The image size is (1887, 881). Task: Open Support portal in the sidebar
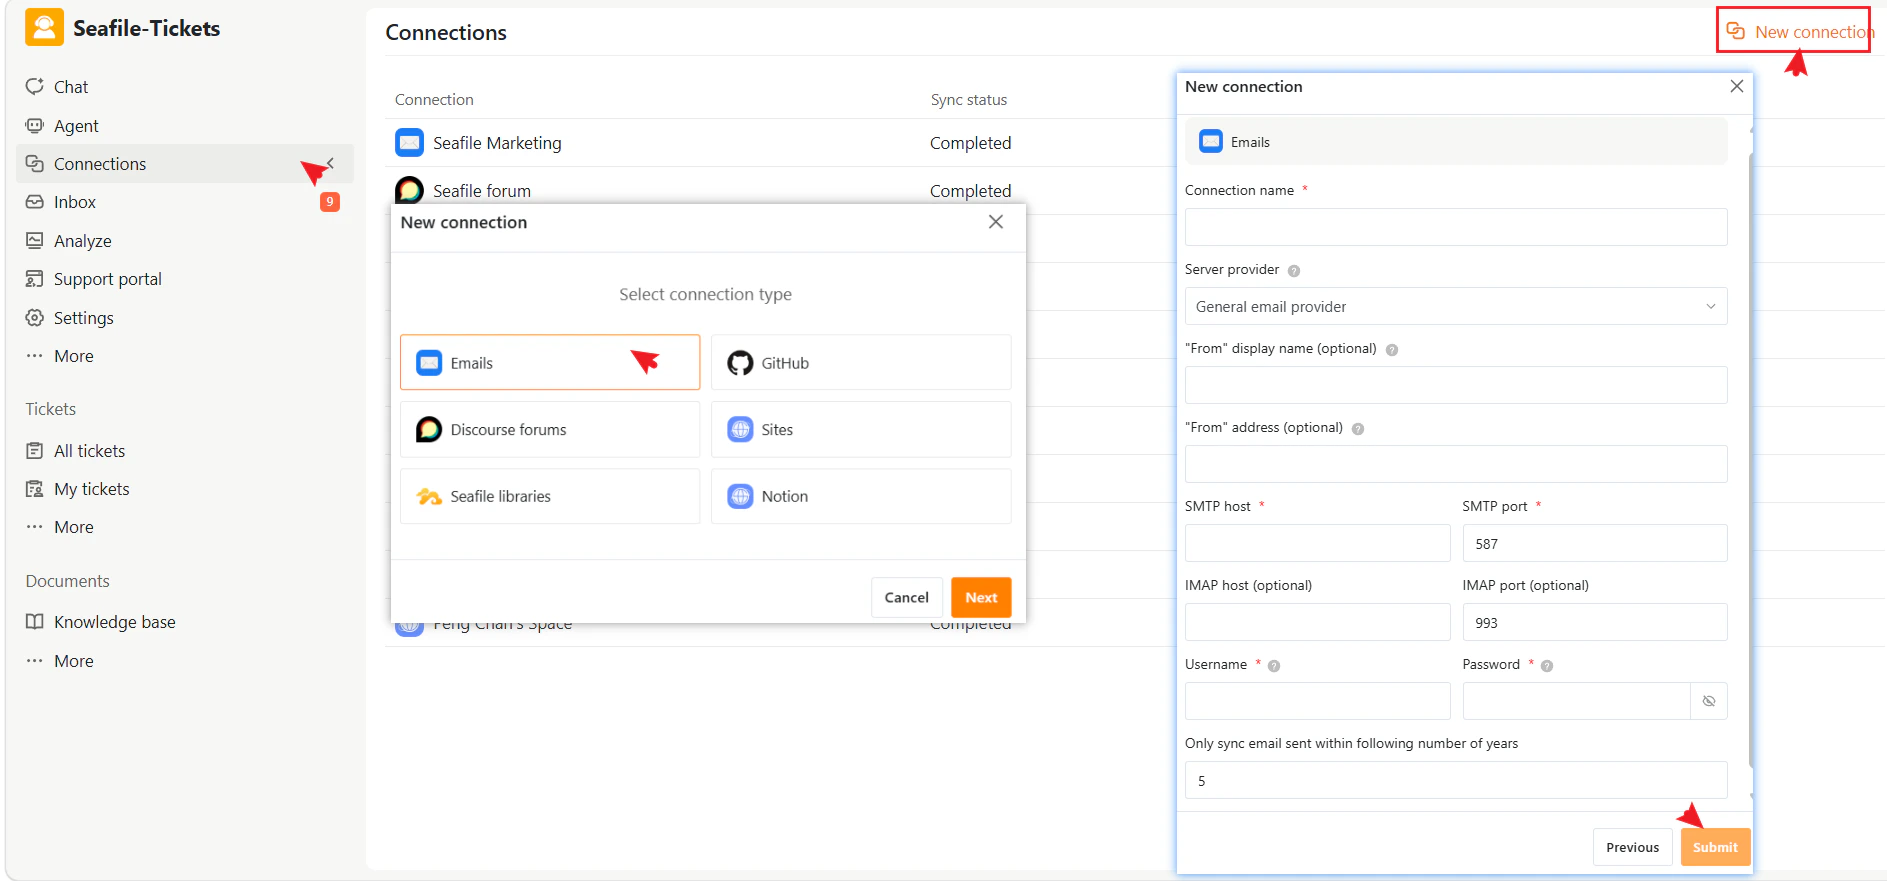click(107, 279)
